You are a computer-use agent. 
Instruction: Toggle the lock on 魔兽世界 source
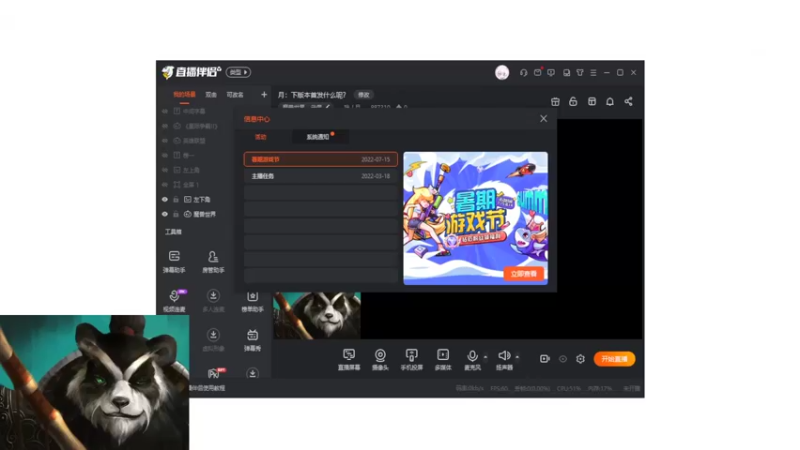pos(176,214)
